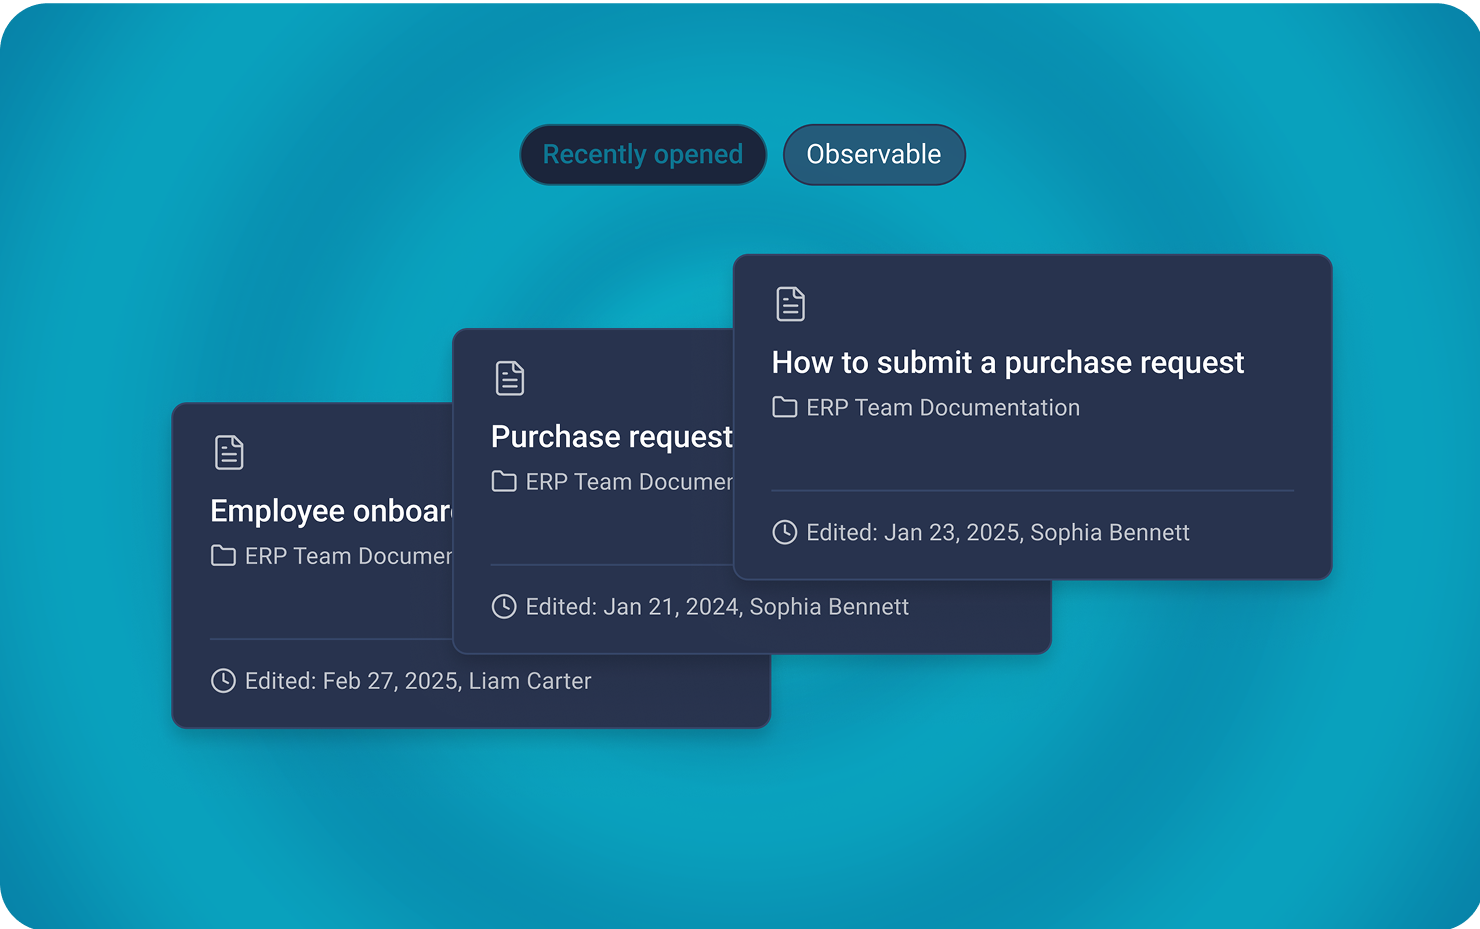Switch to the Recently opened tab

pyautogui.click(x=642, y=155)
